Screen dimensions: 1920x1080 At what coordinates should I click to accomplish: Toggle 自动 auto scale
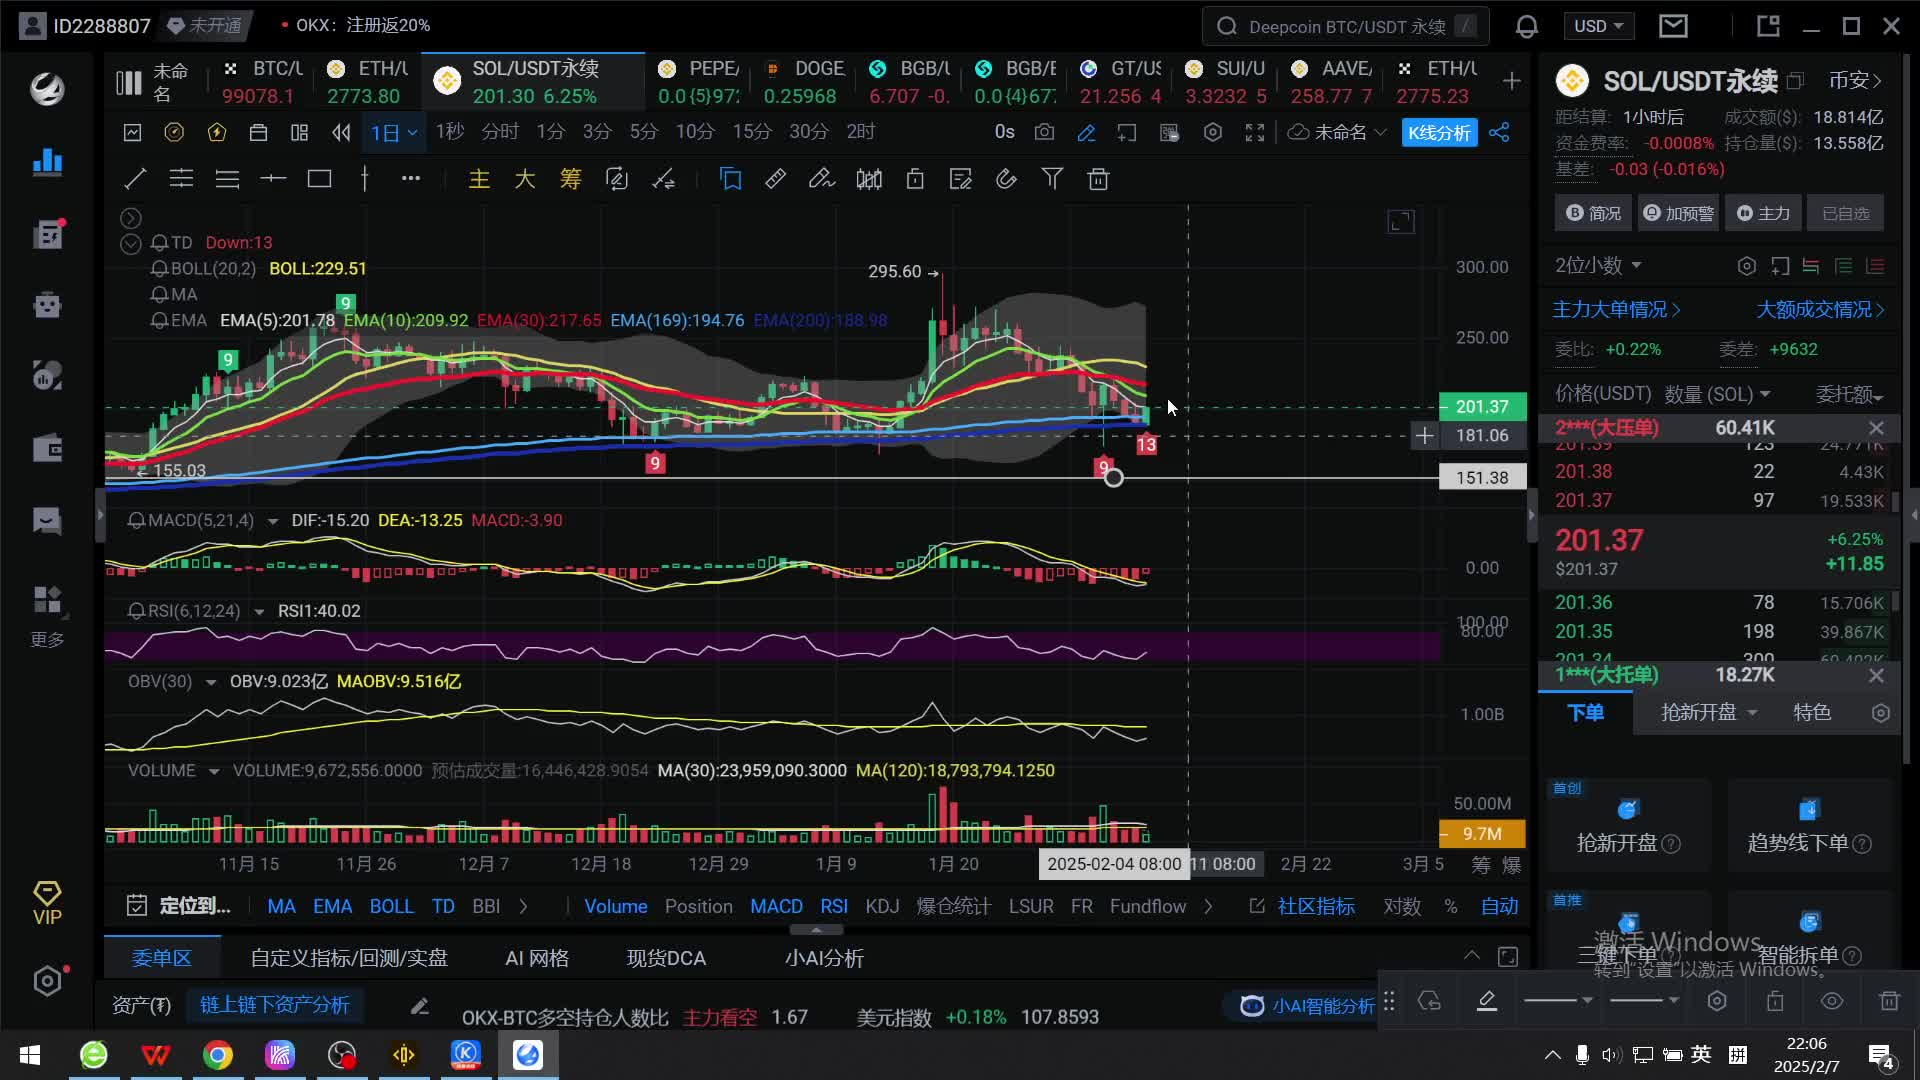(1499, 906)
